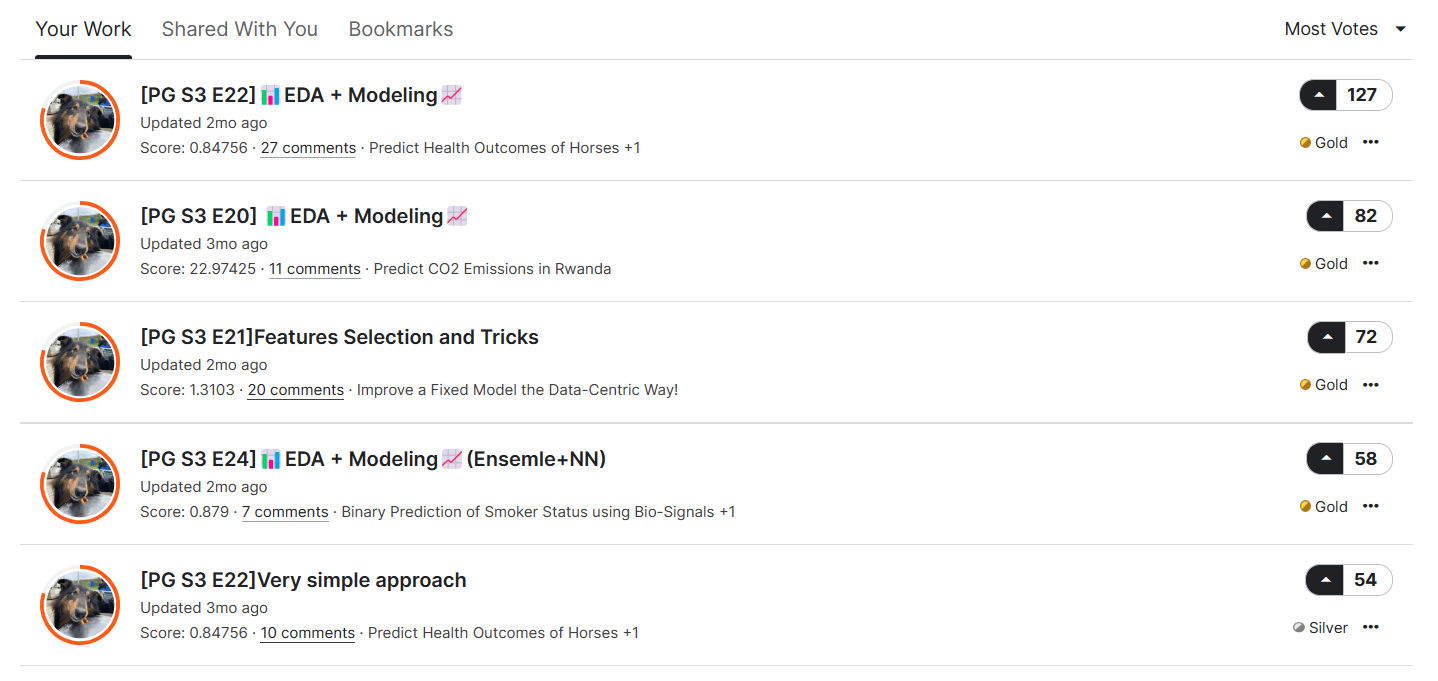Open three-dot menu on the Silver notebook row
Screen dimensions: 1438x681
click(1371, 627)
